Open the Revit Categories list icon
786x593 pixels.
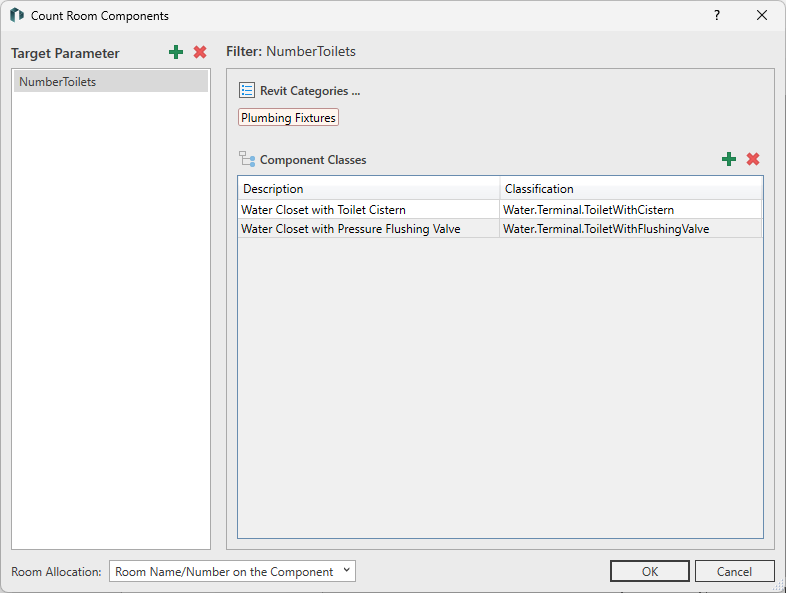(x=247, y=91)
